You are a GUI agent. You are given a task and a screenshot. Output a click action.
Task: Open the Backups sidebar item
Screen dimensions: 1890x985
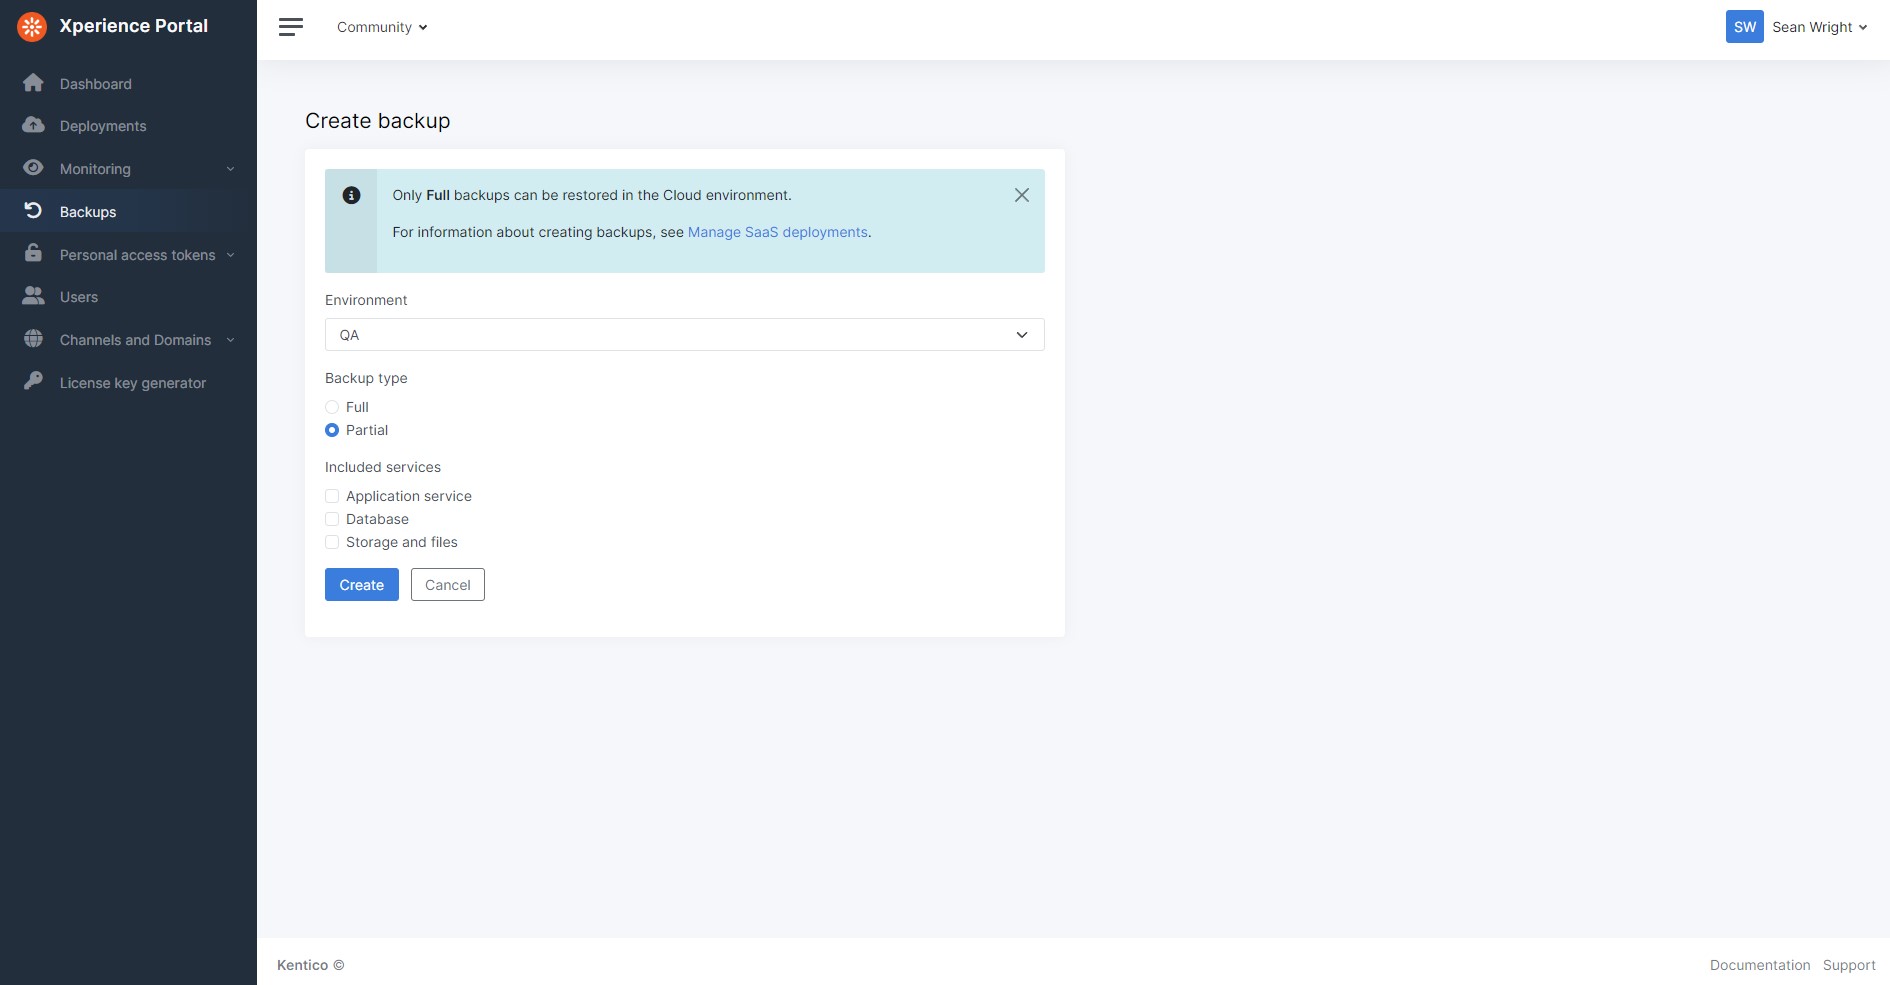click(x=128, y=212)
